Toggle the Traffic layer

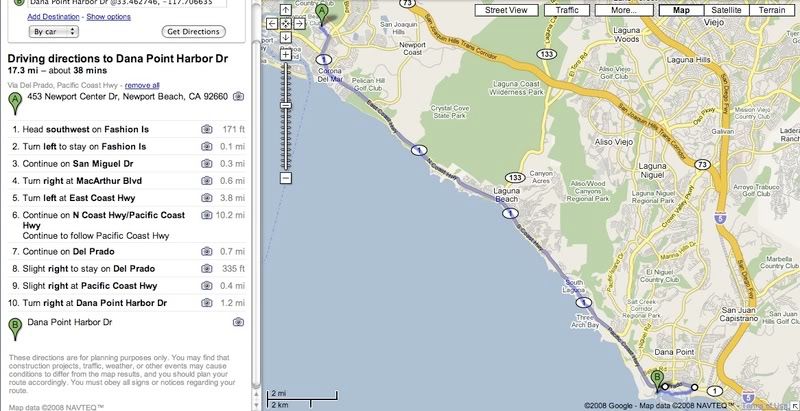(567, 10)
